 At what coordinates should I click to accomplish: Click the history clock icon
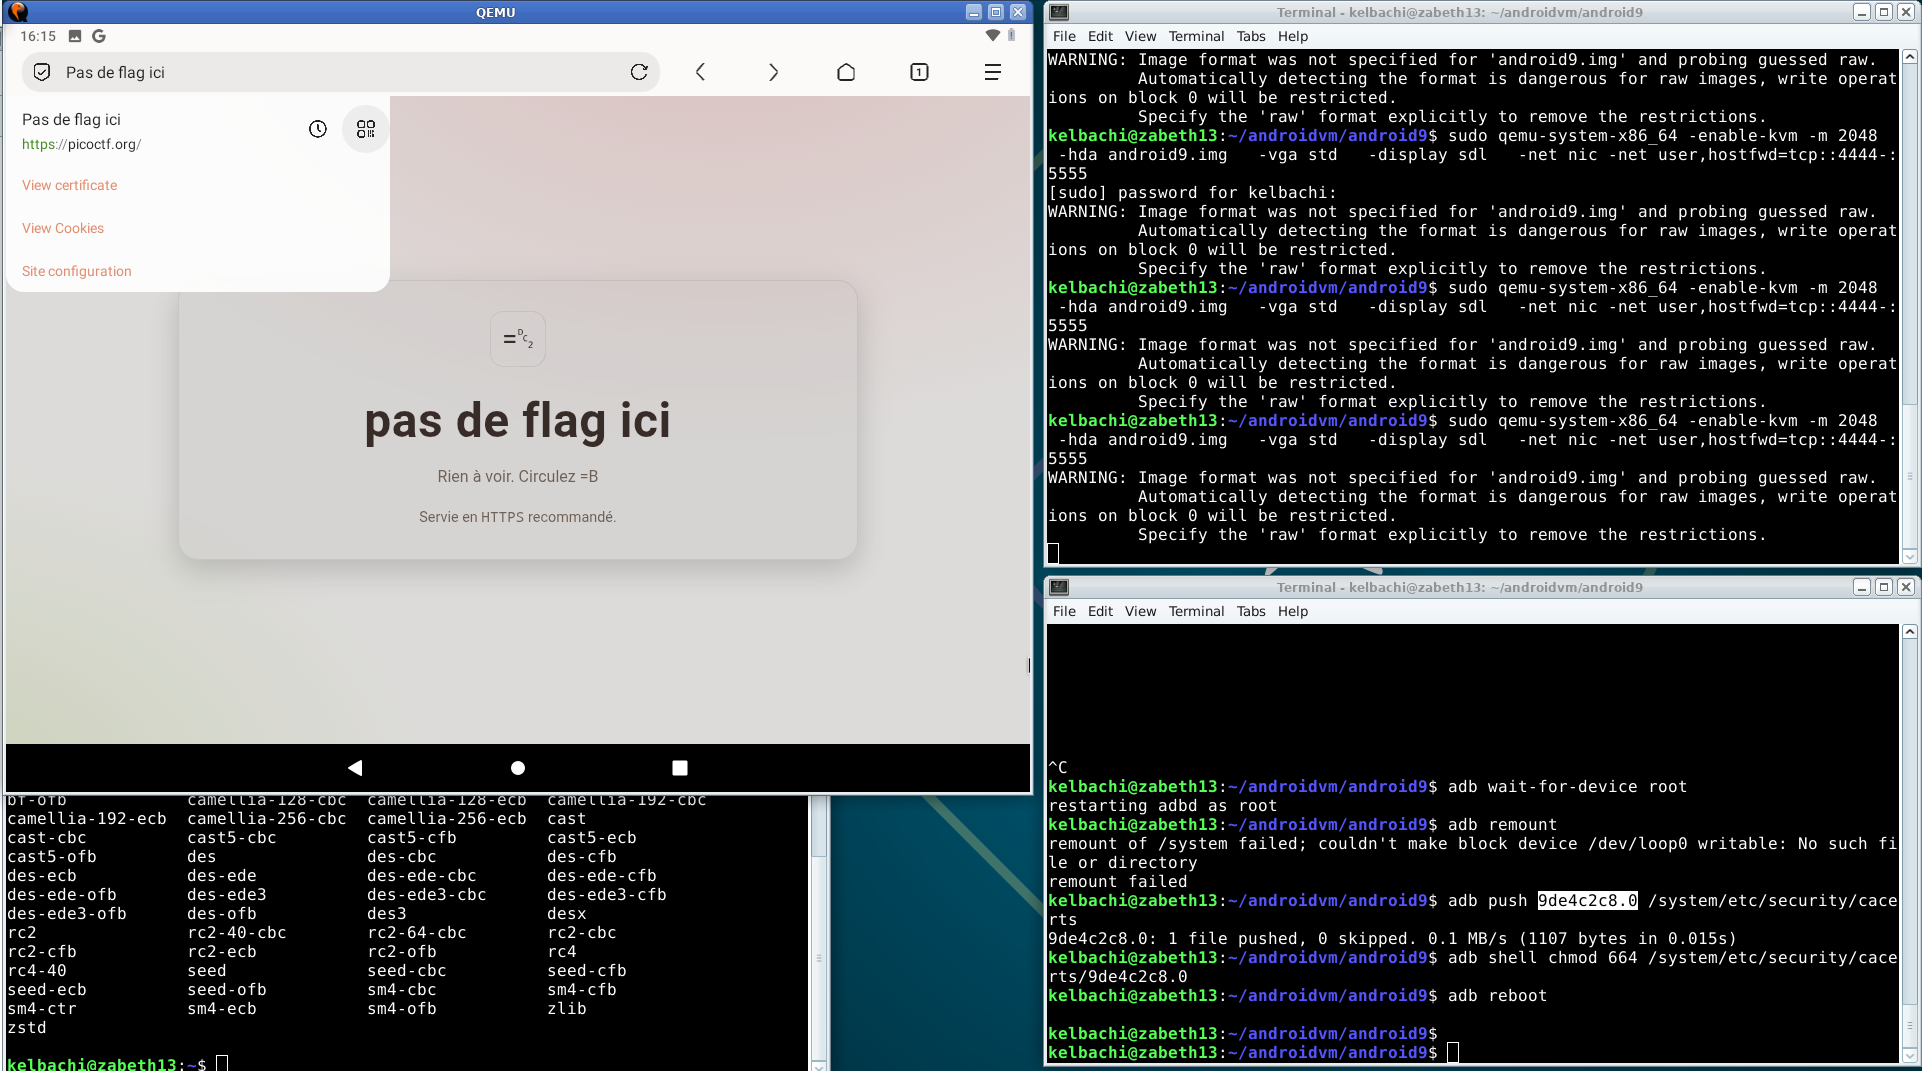318,129
